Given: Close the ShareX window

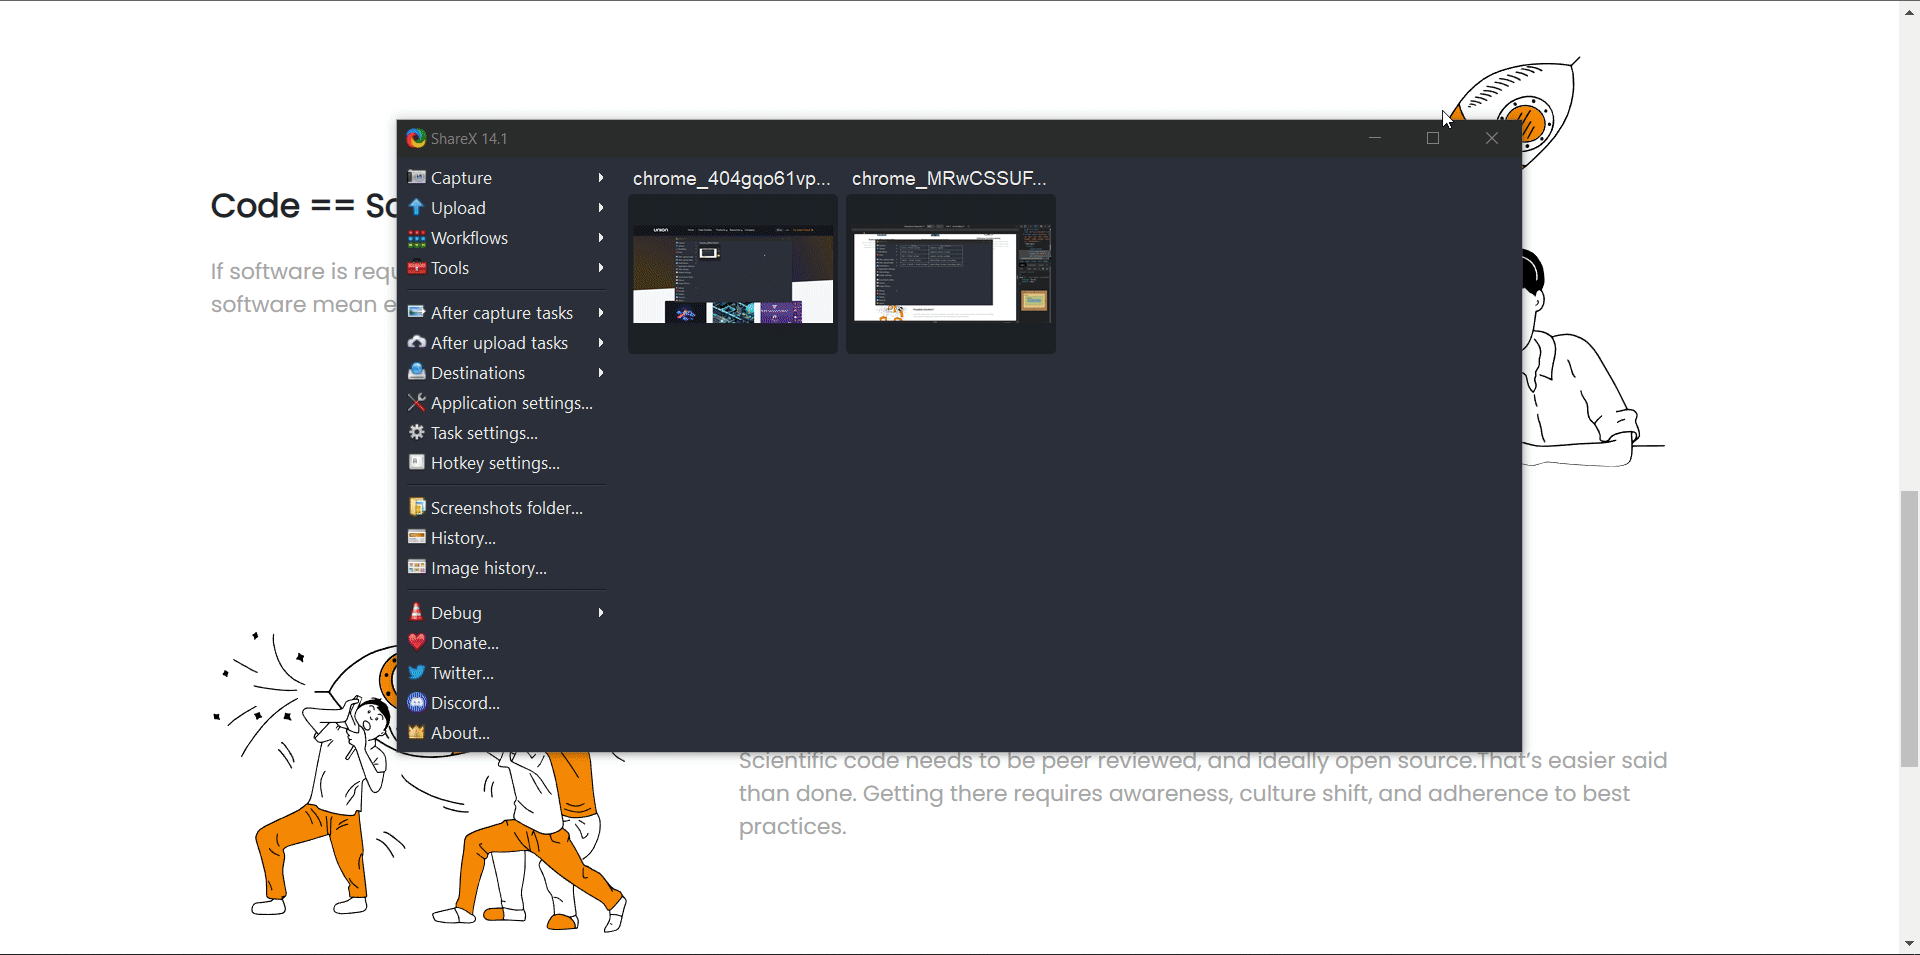Looking at the screenshot, I should pyautogui.click(x=1492, y=138).
